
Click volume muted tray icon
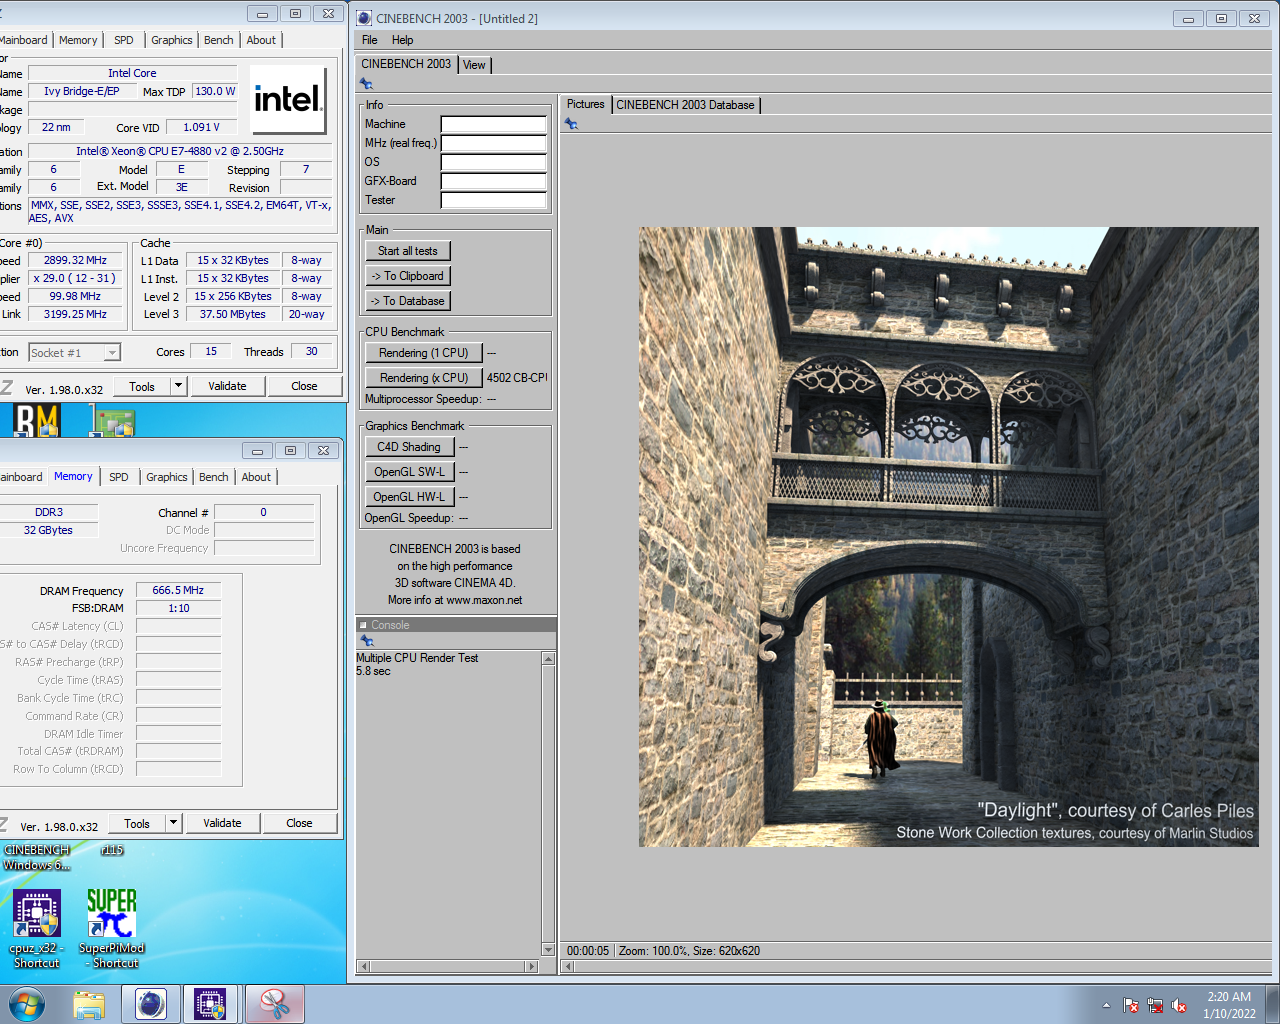[1179, 1005]
